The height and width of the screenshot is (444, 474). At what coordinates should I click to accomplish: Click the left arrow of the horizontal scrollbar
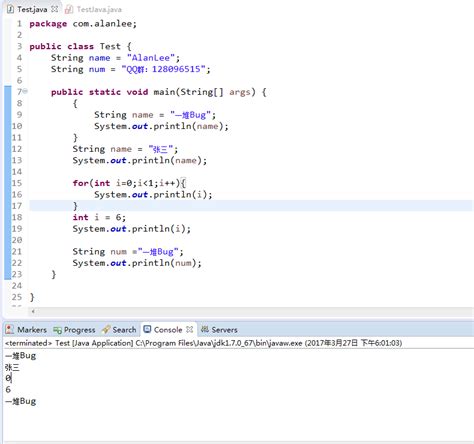[x=33, y=311]
